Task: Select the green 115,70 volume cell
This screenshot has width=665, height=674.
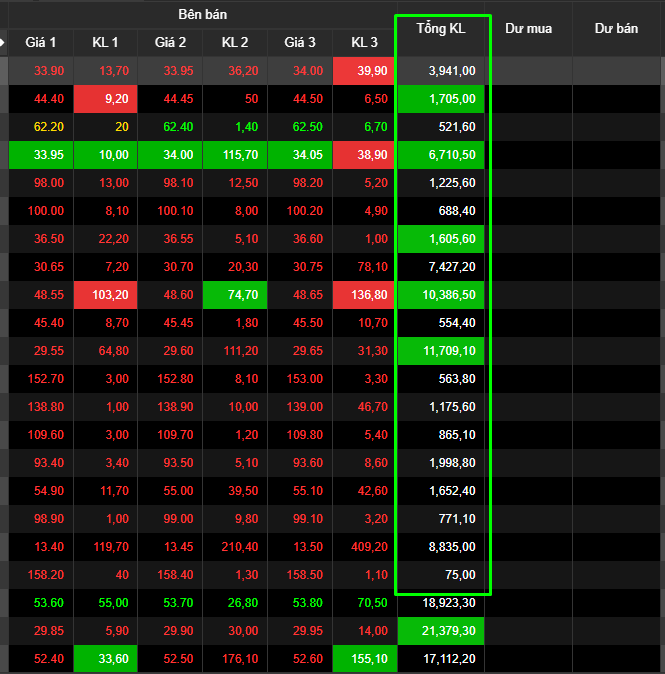Action: pyautogui.click(x=235, y=156)
